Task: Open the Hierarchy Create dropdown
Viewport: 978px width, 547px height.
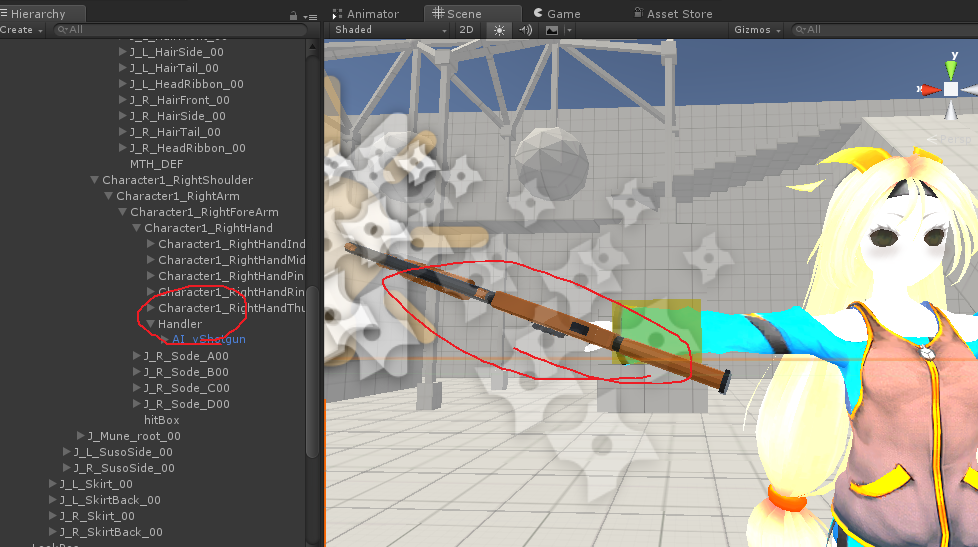Action: pyautogui.click(x=21, y=30)
